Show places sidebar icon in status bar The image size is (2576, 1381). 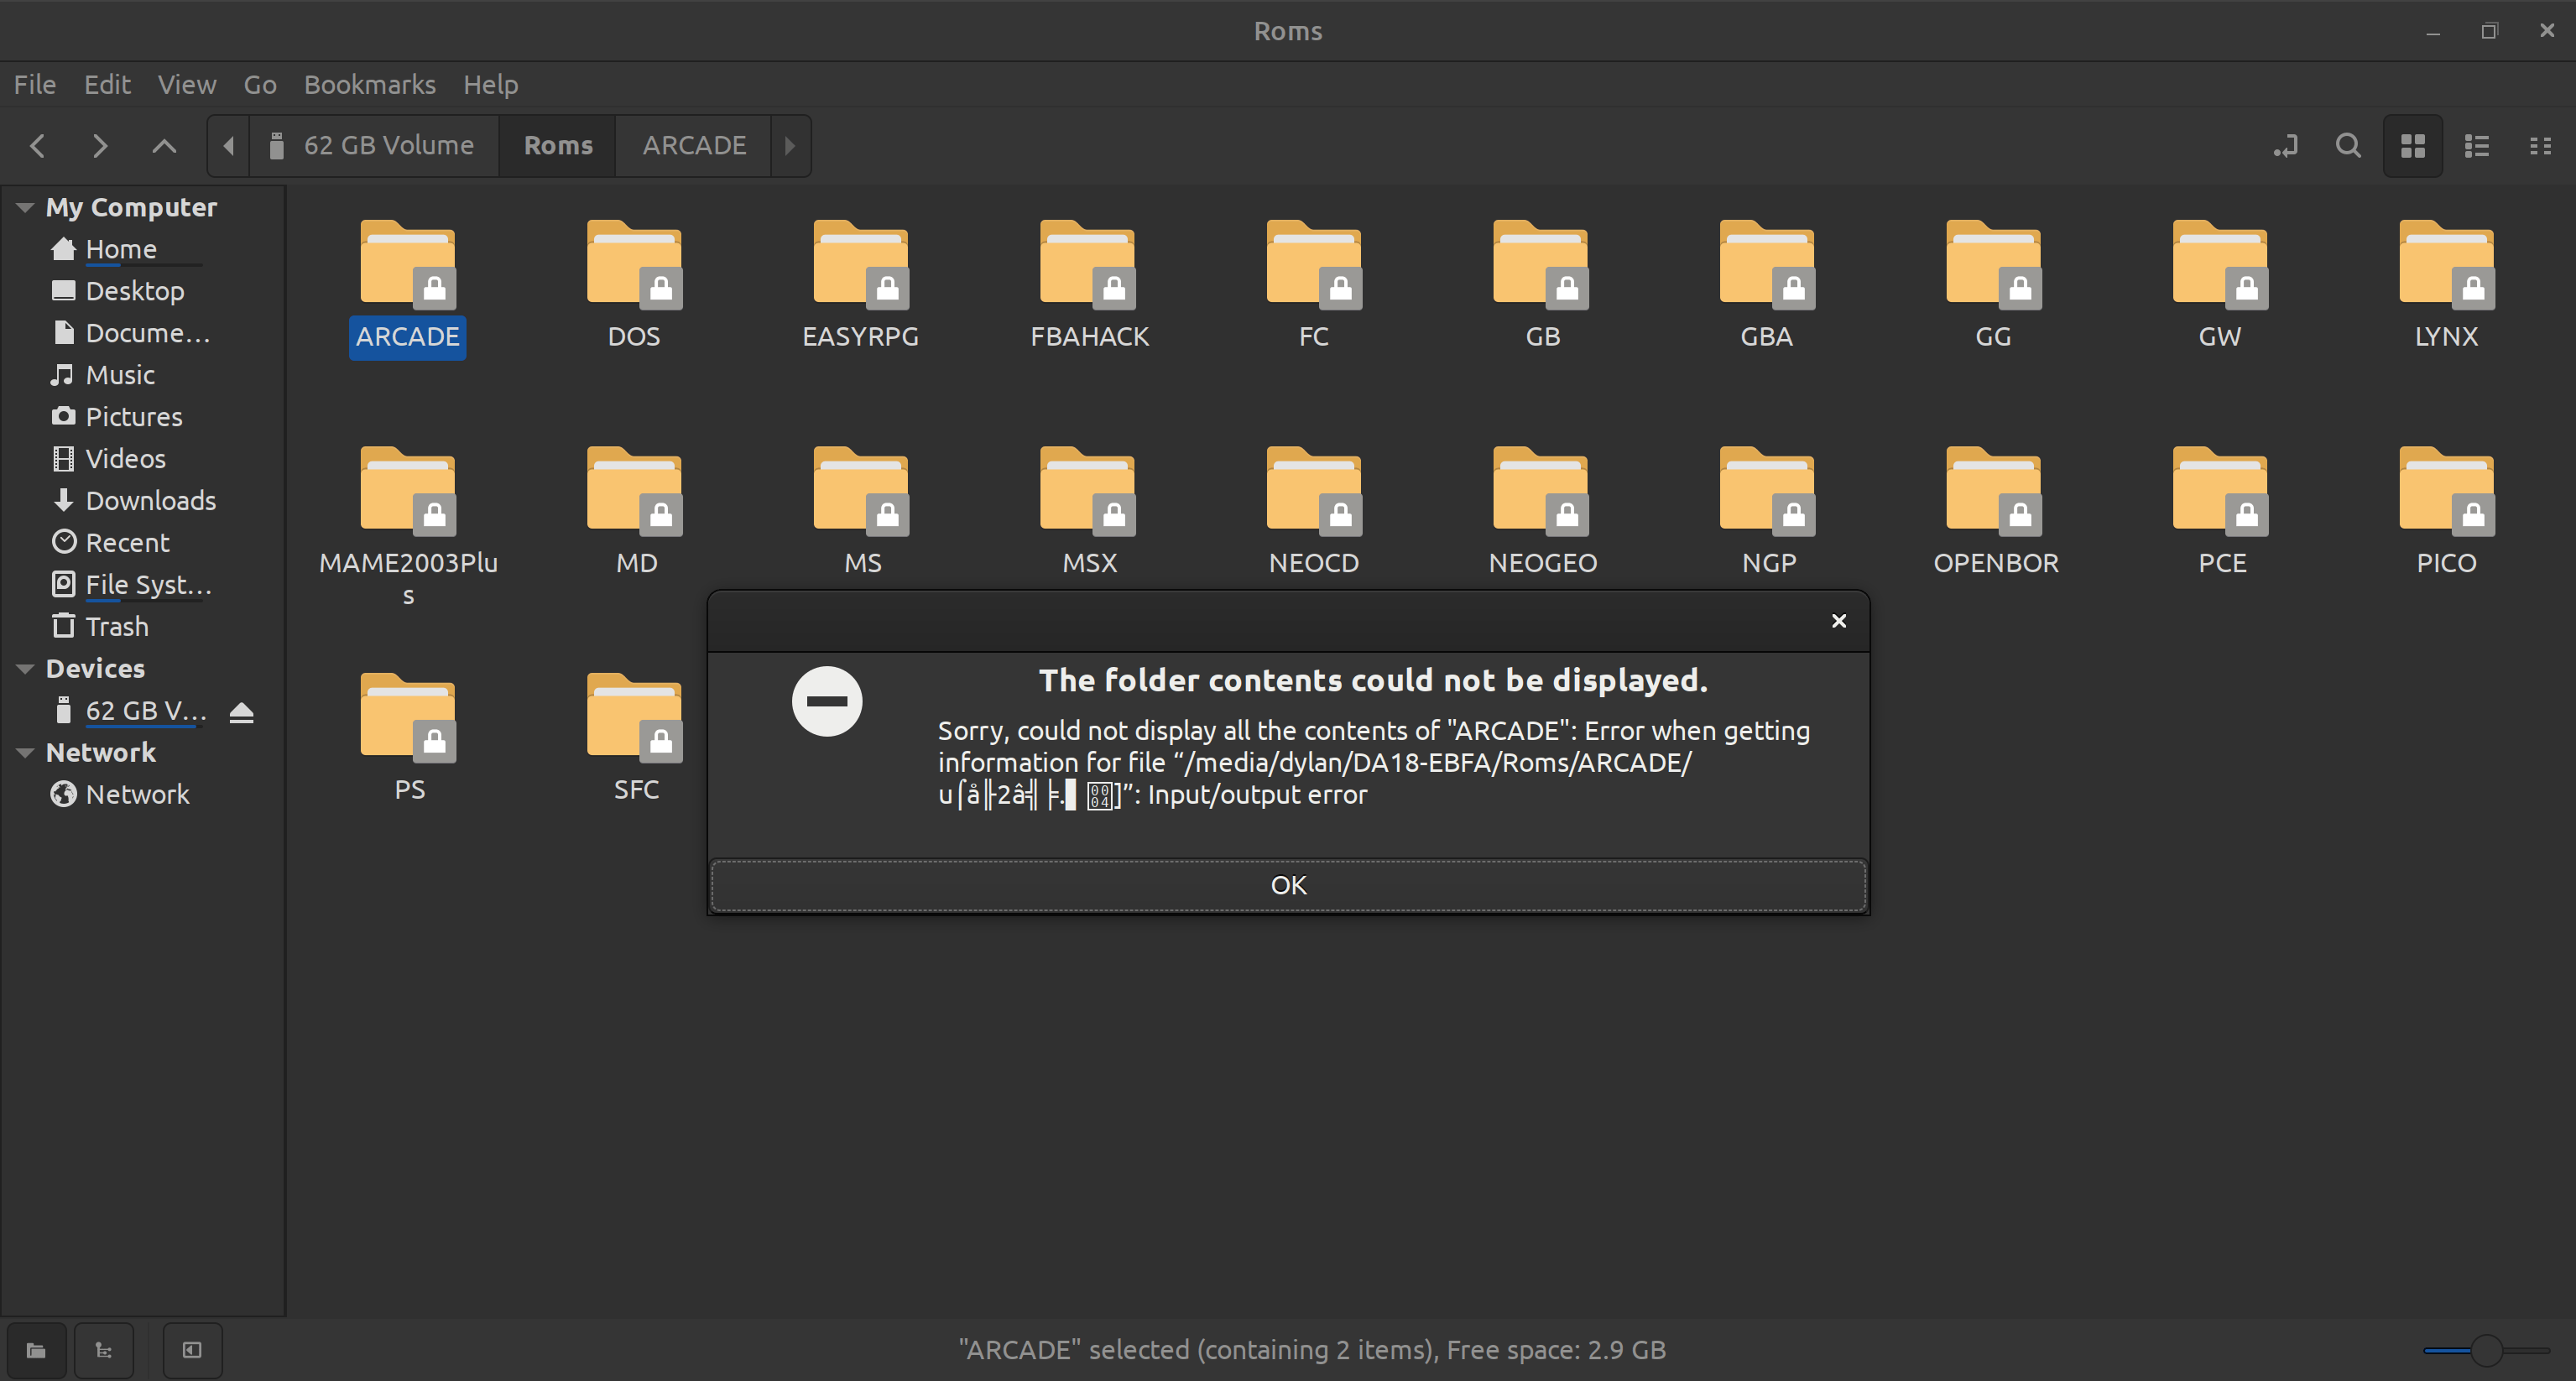(x=36, y=1350)
